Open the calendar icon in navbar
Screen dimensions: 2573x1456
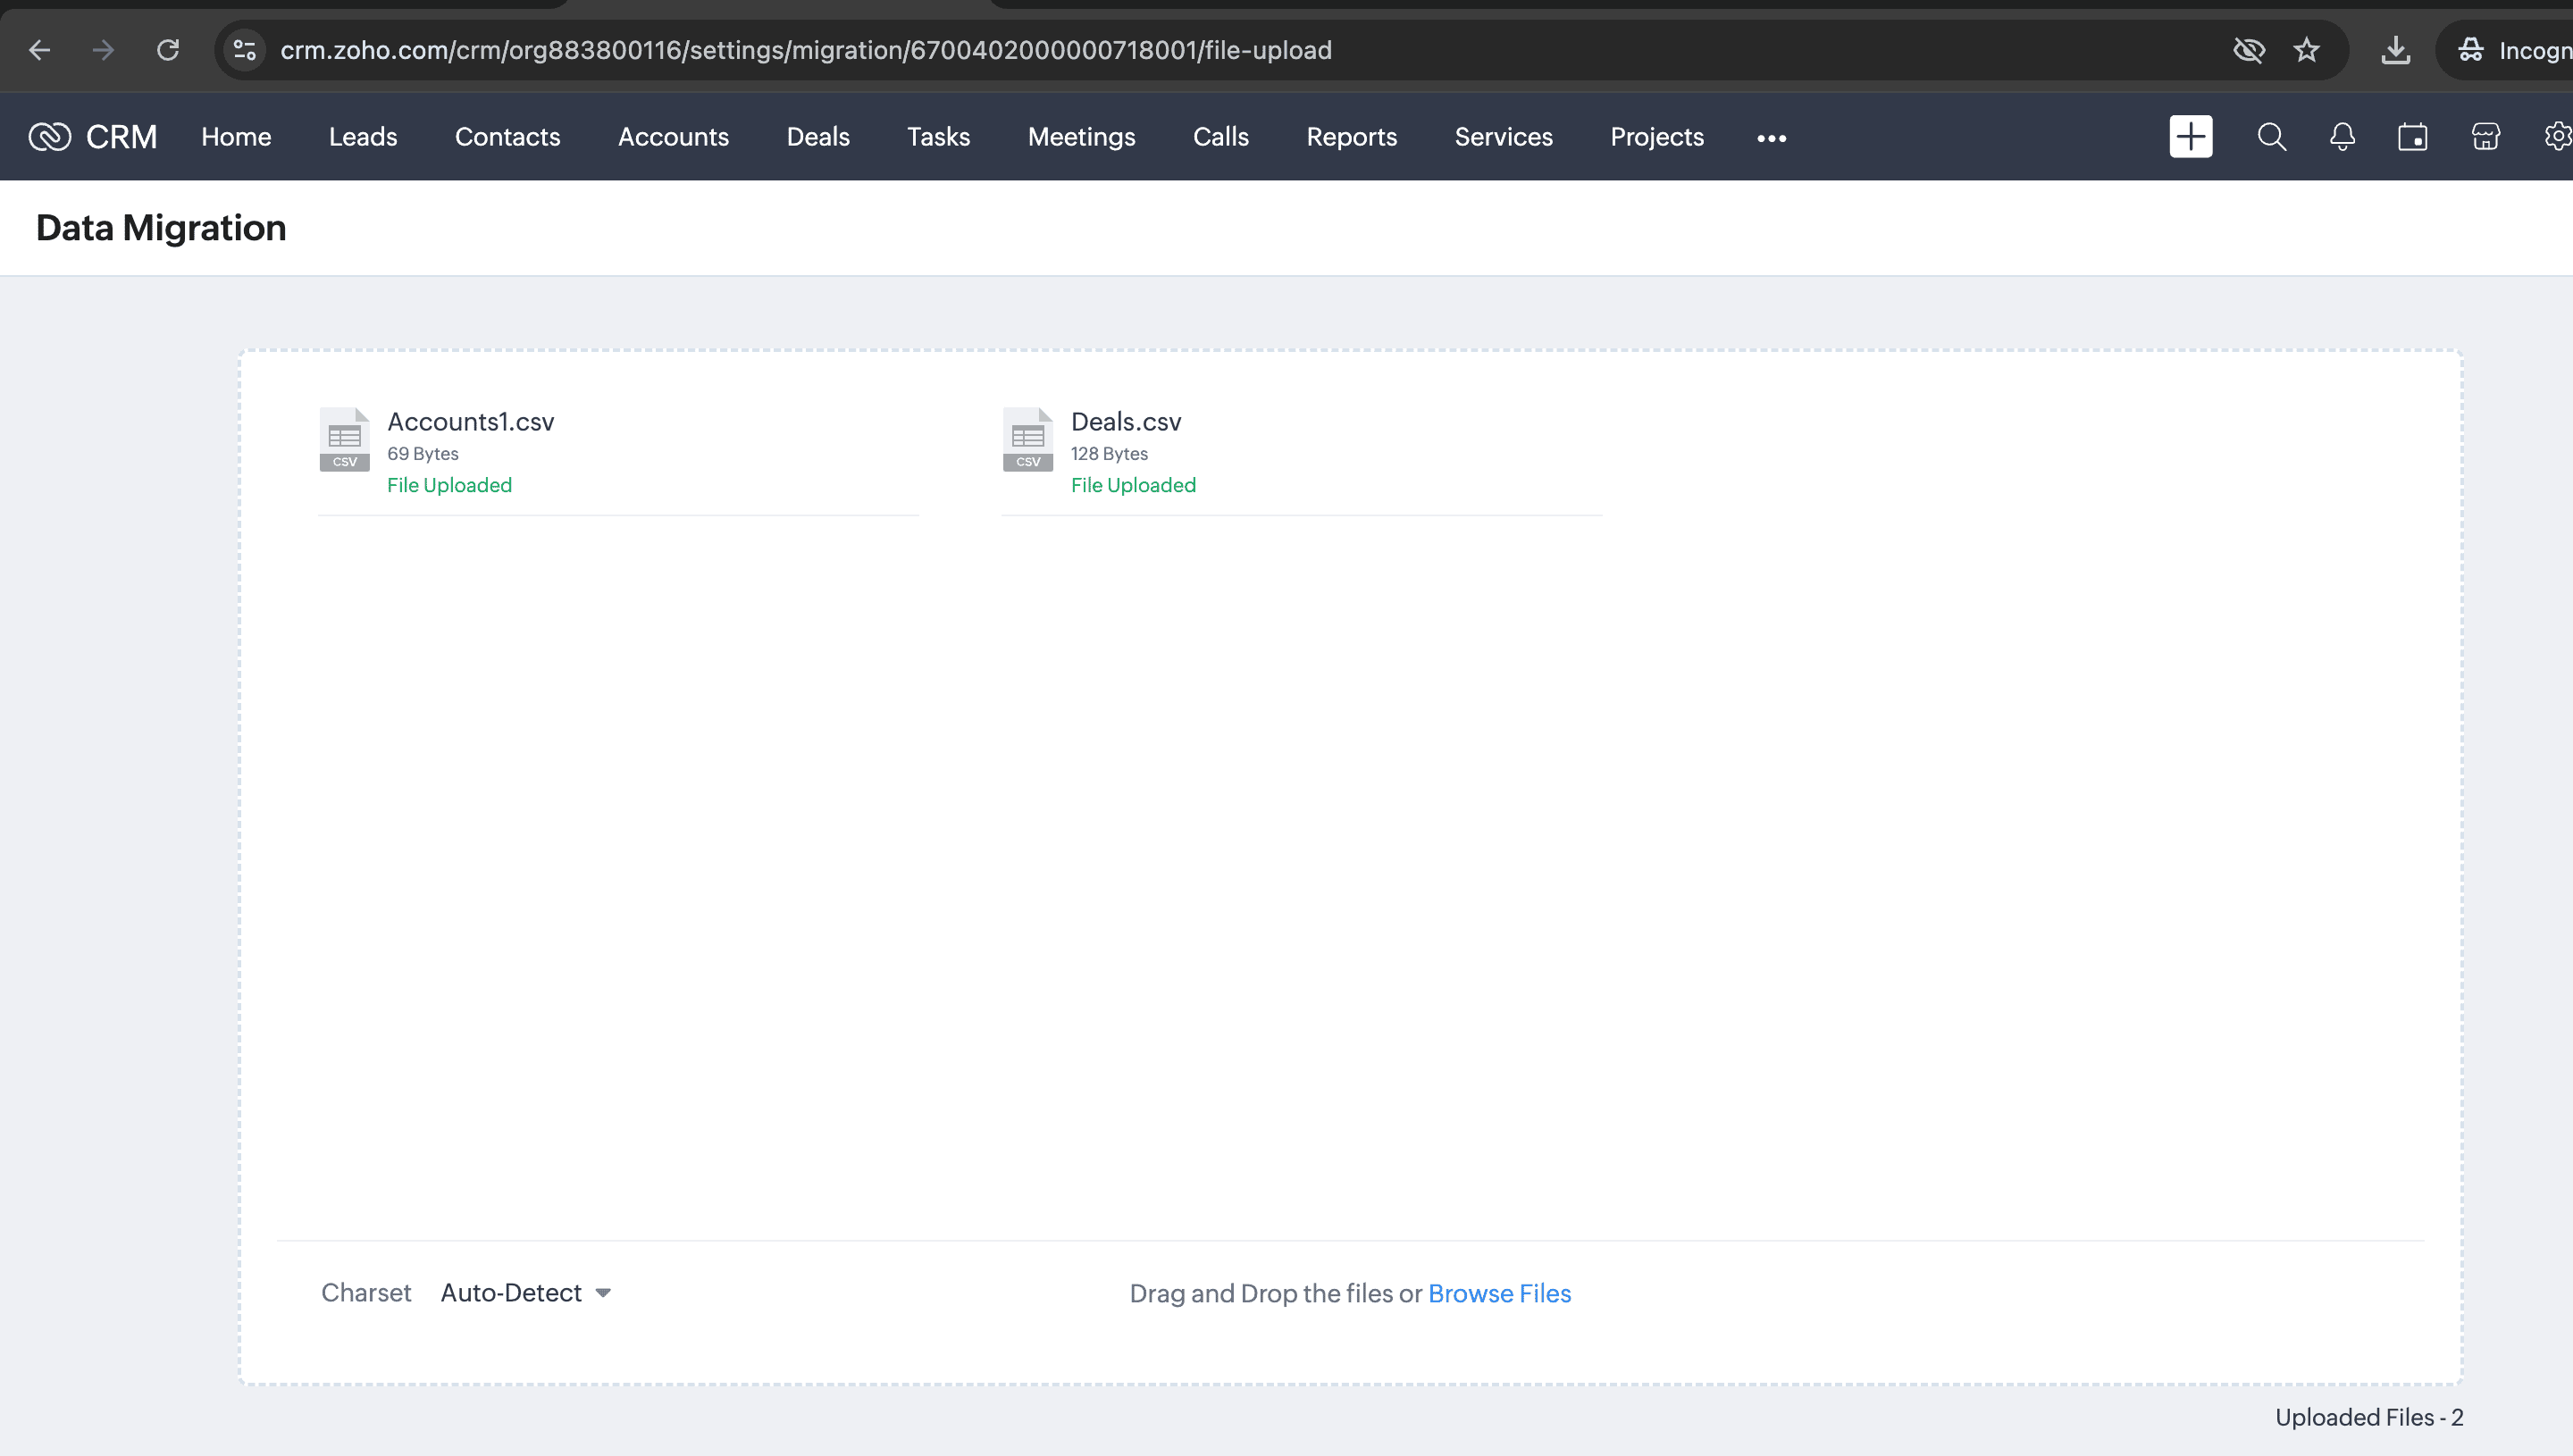point(2412,137)
